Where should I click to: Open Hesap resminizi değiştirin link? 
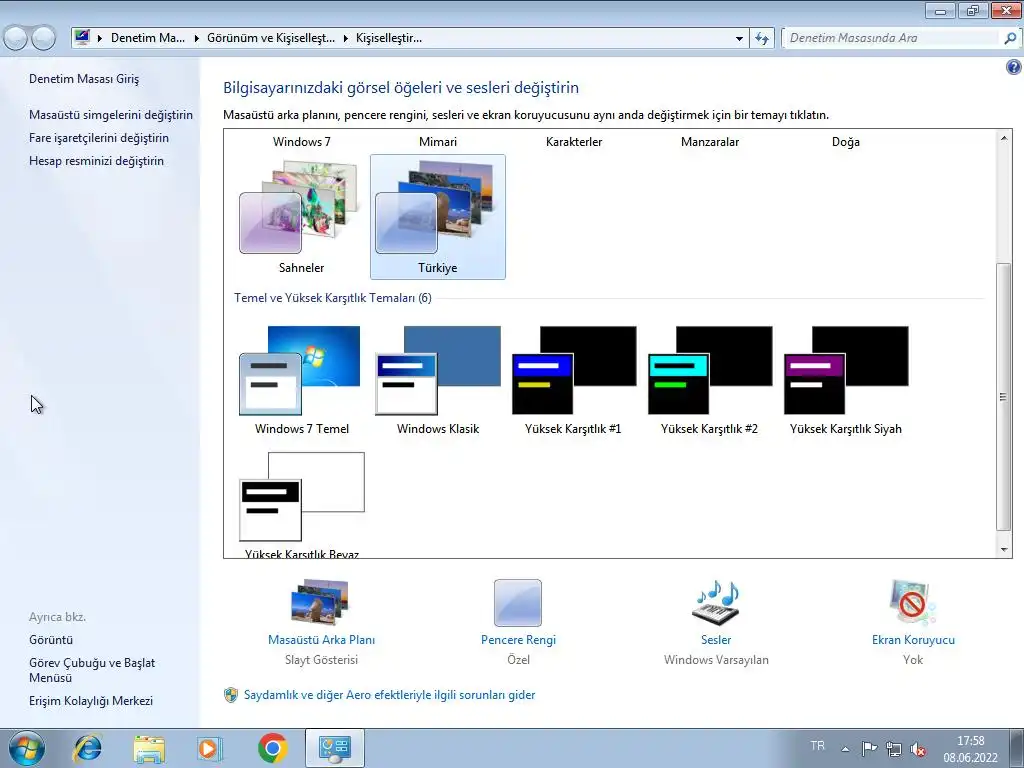coord(96,161)
